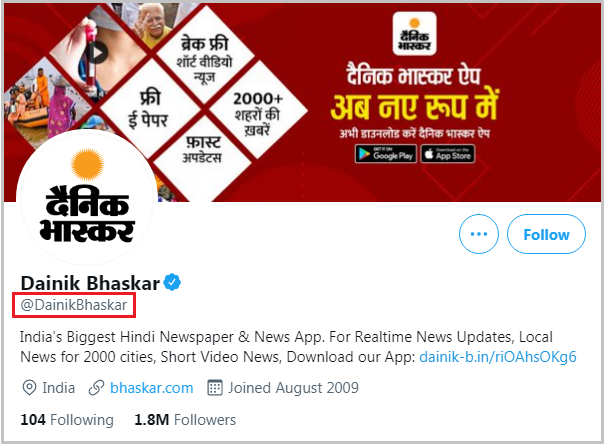Open the three-dots more options menu
The width and height of the screenshot is (605, 444).
(x=479, y=234)
